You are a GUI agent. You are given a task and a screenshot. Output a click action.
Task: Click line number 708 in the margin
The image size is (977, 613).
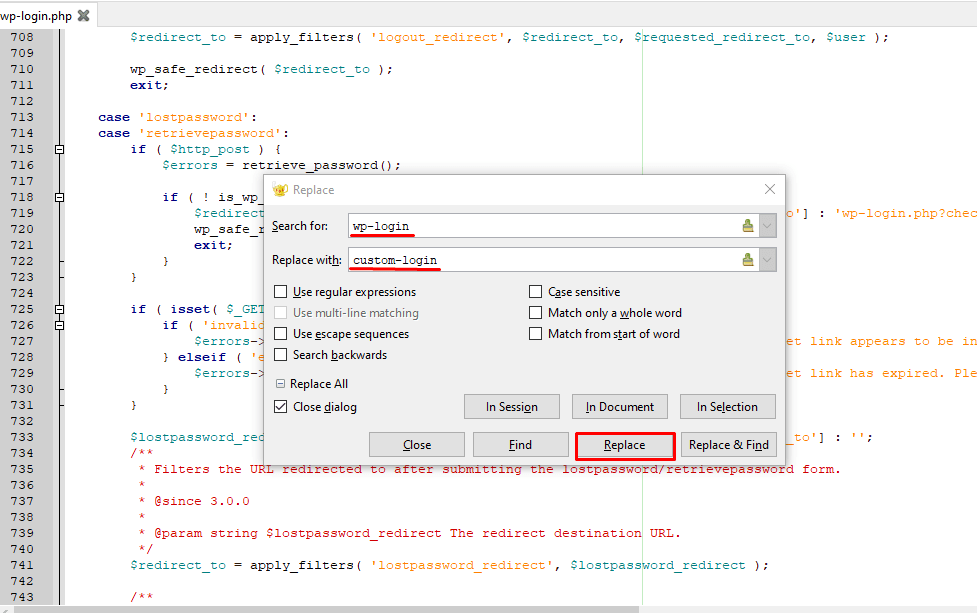pyautogui.click(x=22, y=37)
